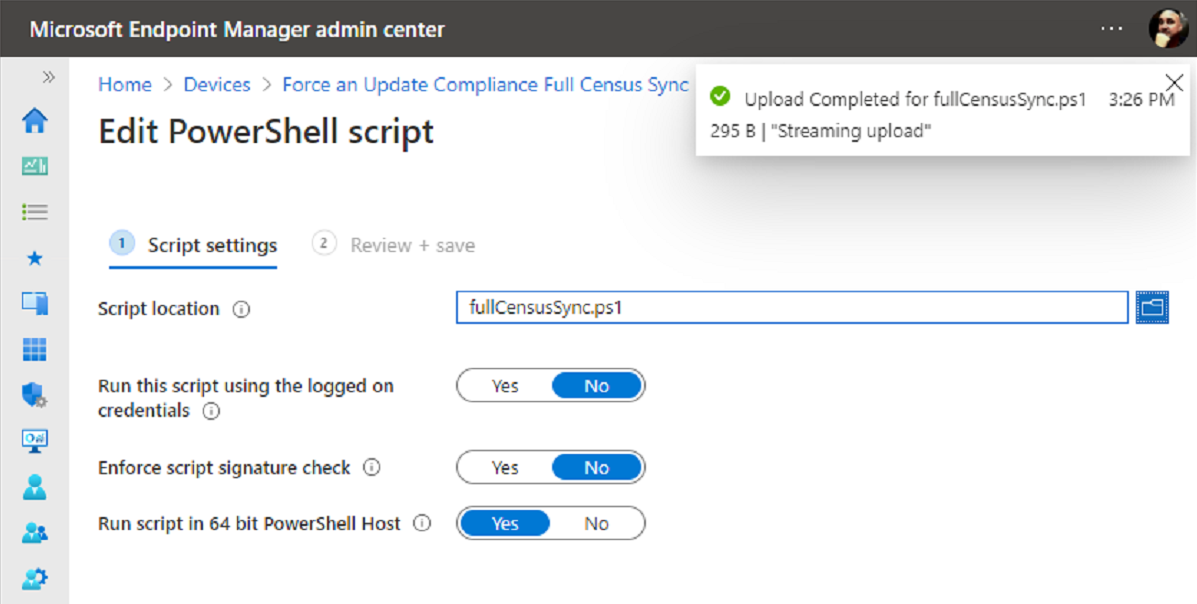Image resolution: width=1197 pixels, height=604 pixels.
Task: Browse for script with folder icon
Action: tap(1152, 308)
